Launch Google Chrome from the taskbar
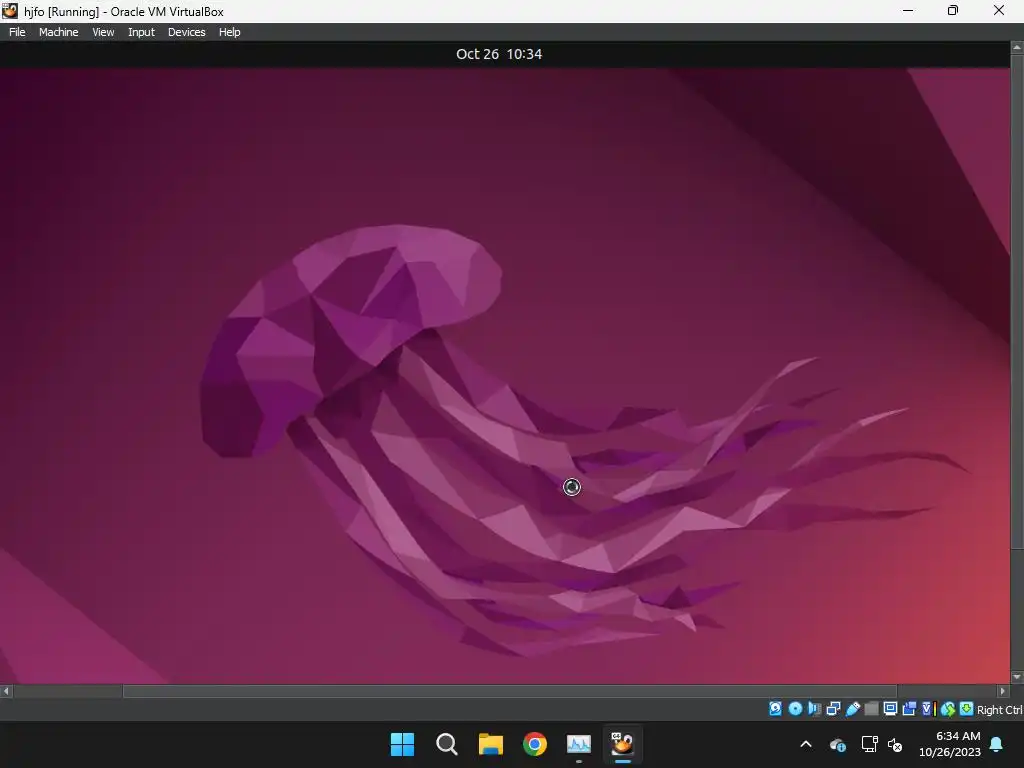Screen dimensions: 1024x768 pyautogui.click(x=535, y=744)
